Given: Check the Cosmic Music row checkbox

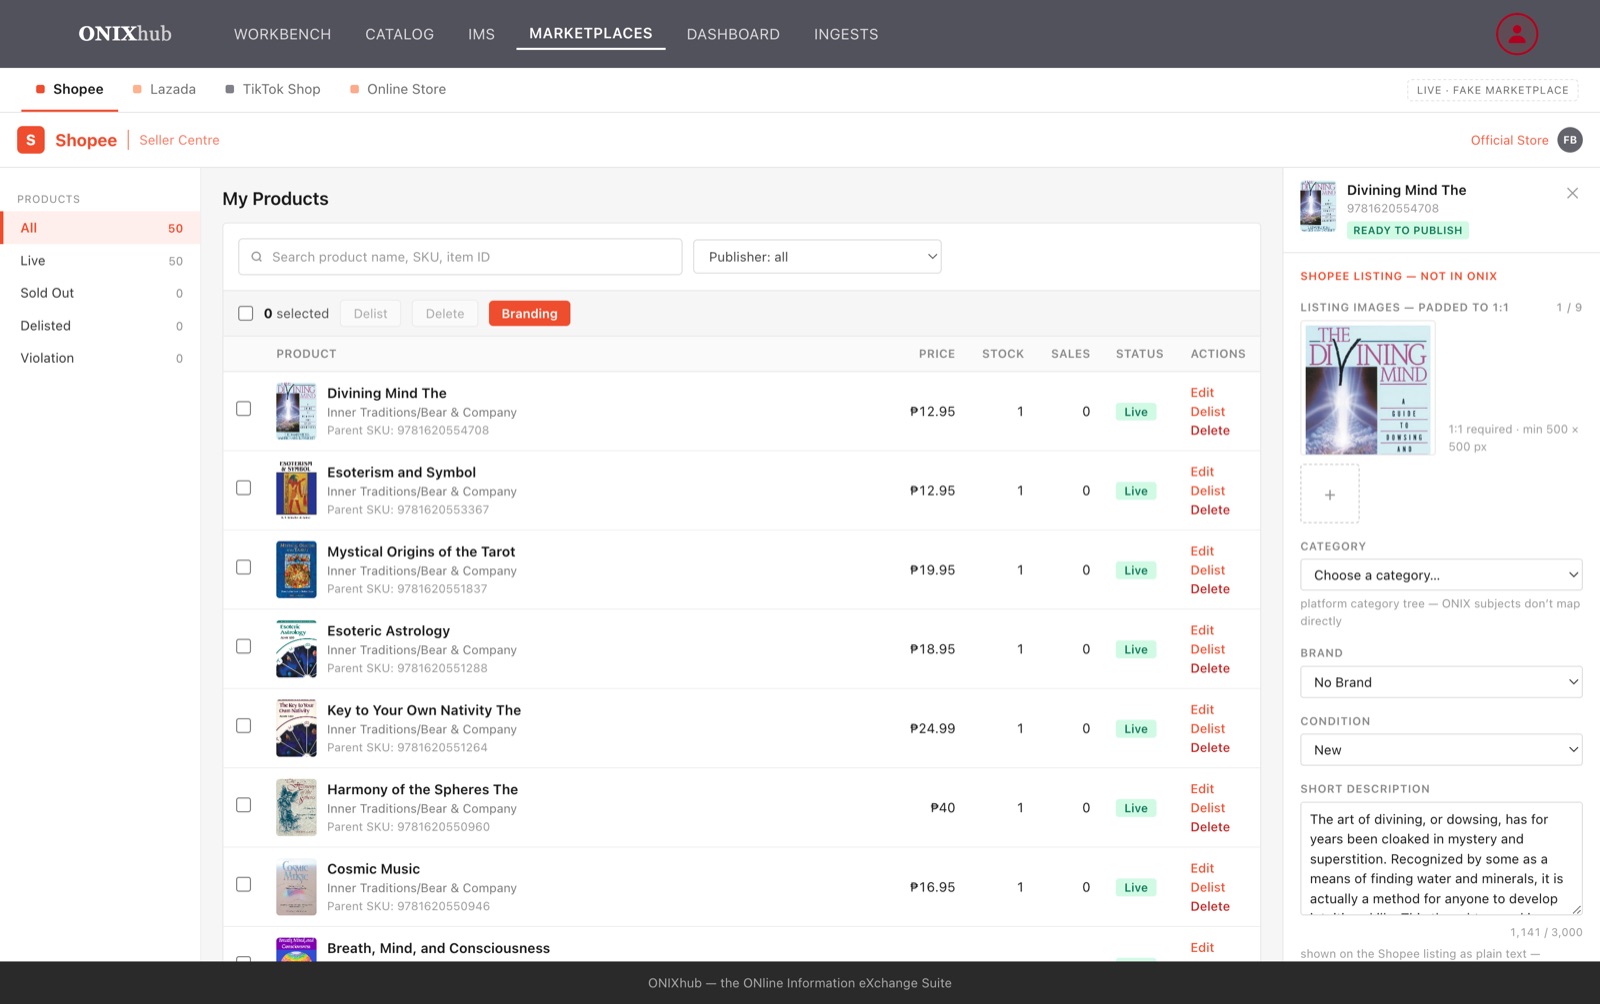Looking at the screenshot, I should click(x=243, y=884).
